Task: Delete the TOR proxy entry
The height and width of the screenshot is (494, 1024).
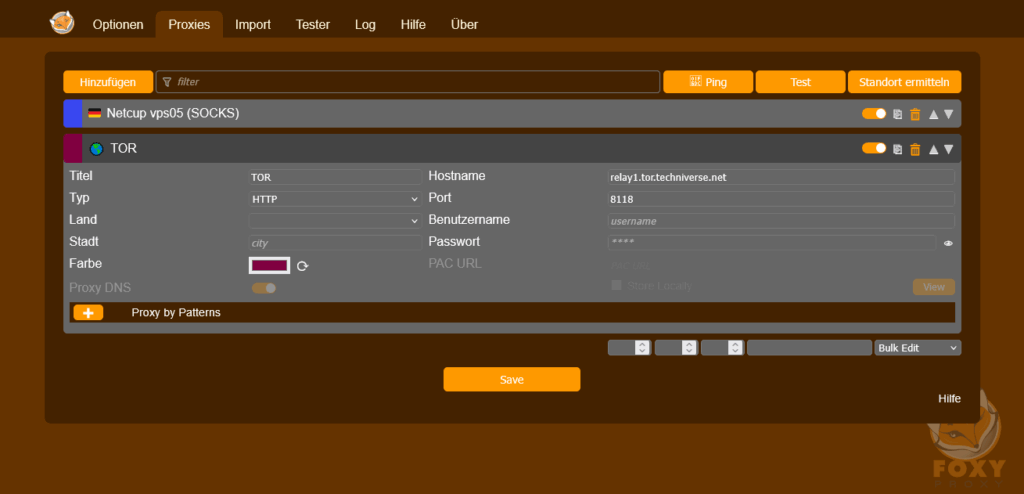Action: coord(915,149)
